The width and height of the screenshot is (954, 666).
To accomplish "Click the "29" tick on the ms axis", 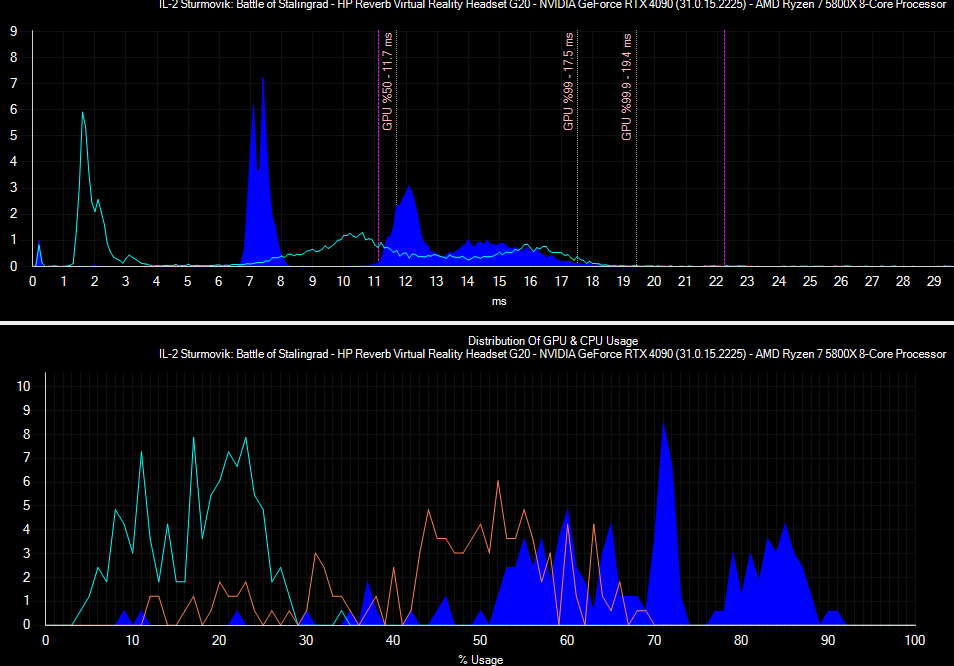I will click(933, 281).
